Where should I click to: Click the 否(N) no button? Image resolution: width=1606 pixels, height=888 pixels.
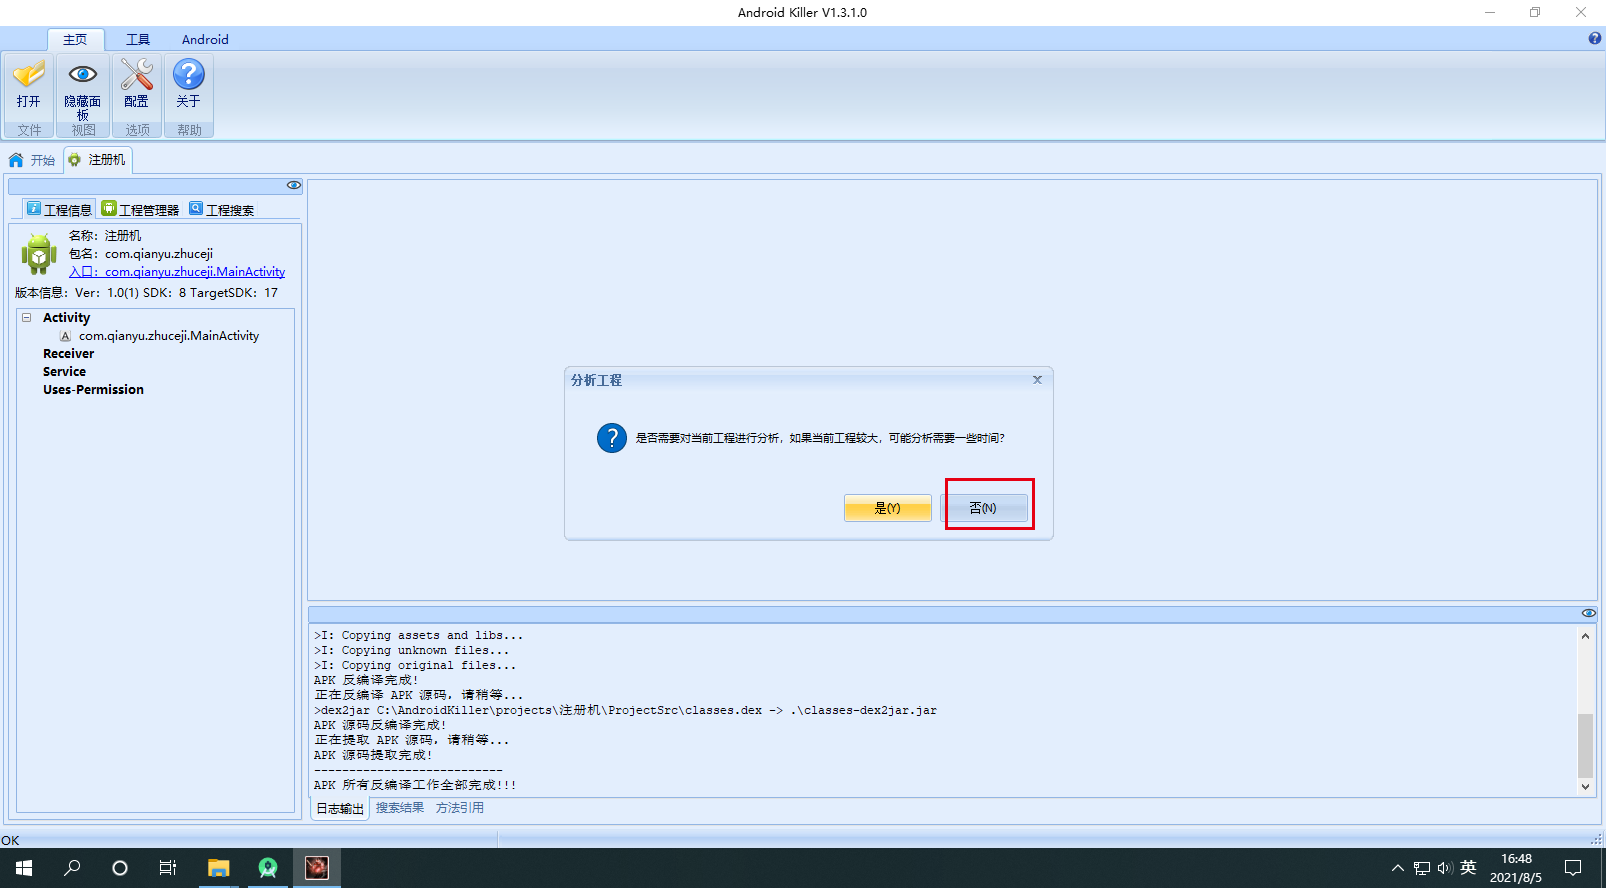983,508
